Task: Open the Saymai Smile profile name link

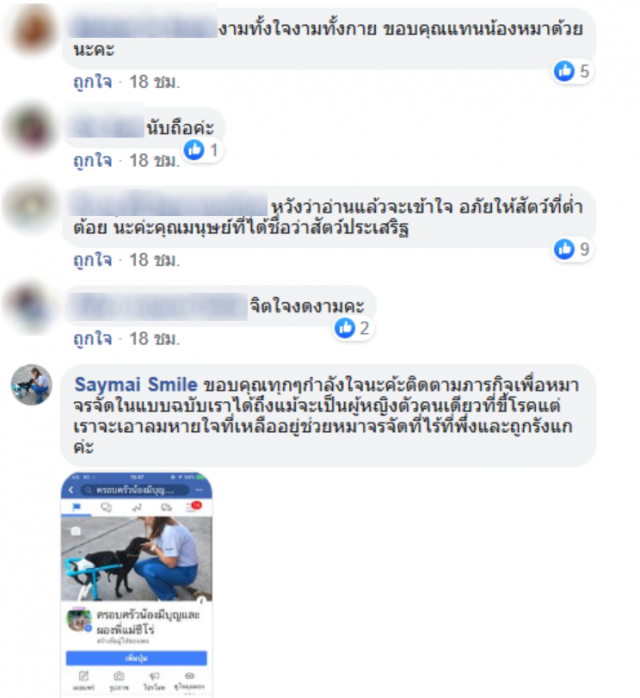Action: 136,385
